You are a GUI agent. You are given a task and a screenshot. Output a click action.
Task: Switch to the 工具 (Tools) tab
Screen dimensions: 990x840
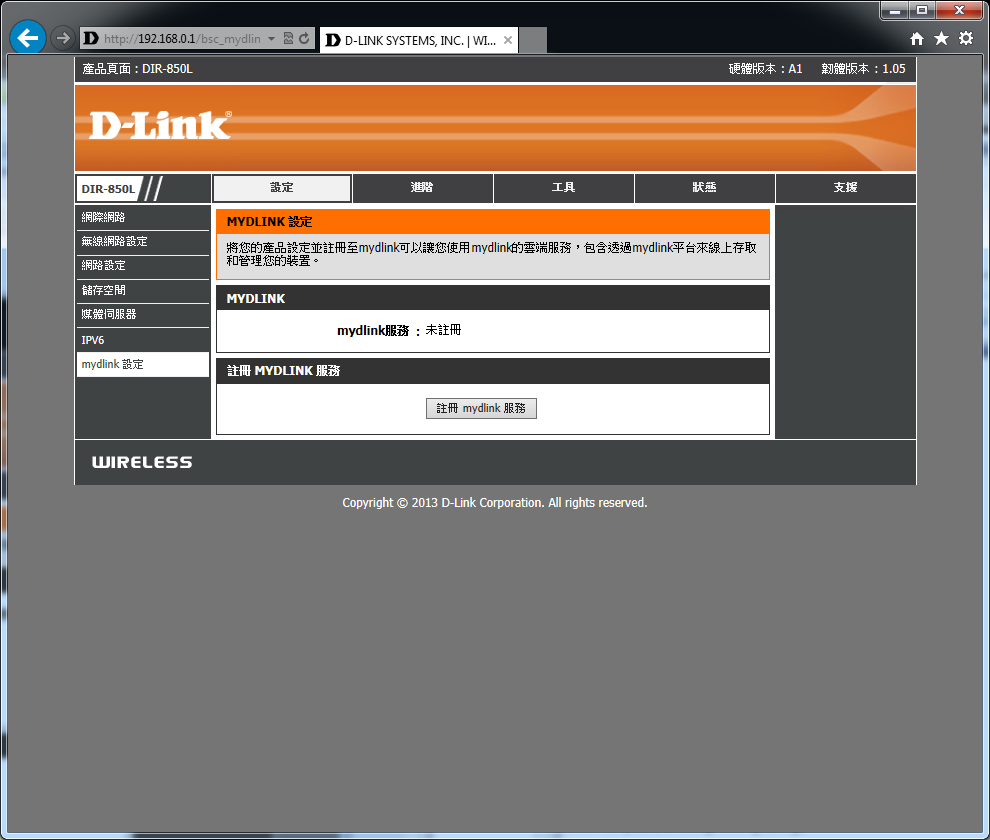pyautogui.click(x=563, y=188)
